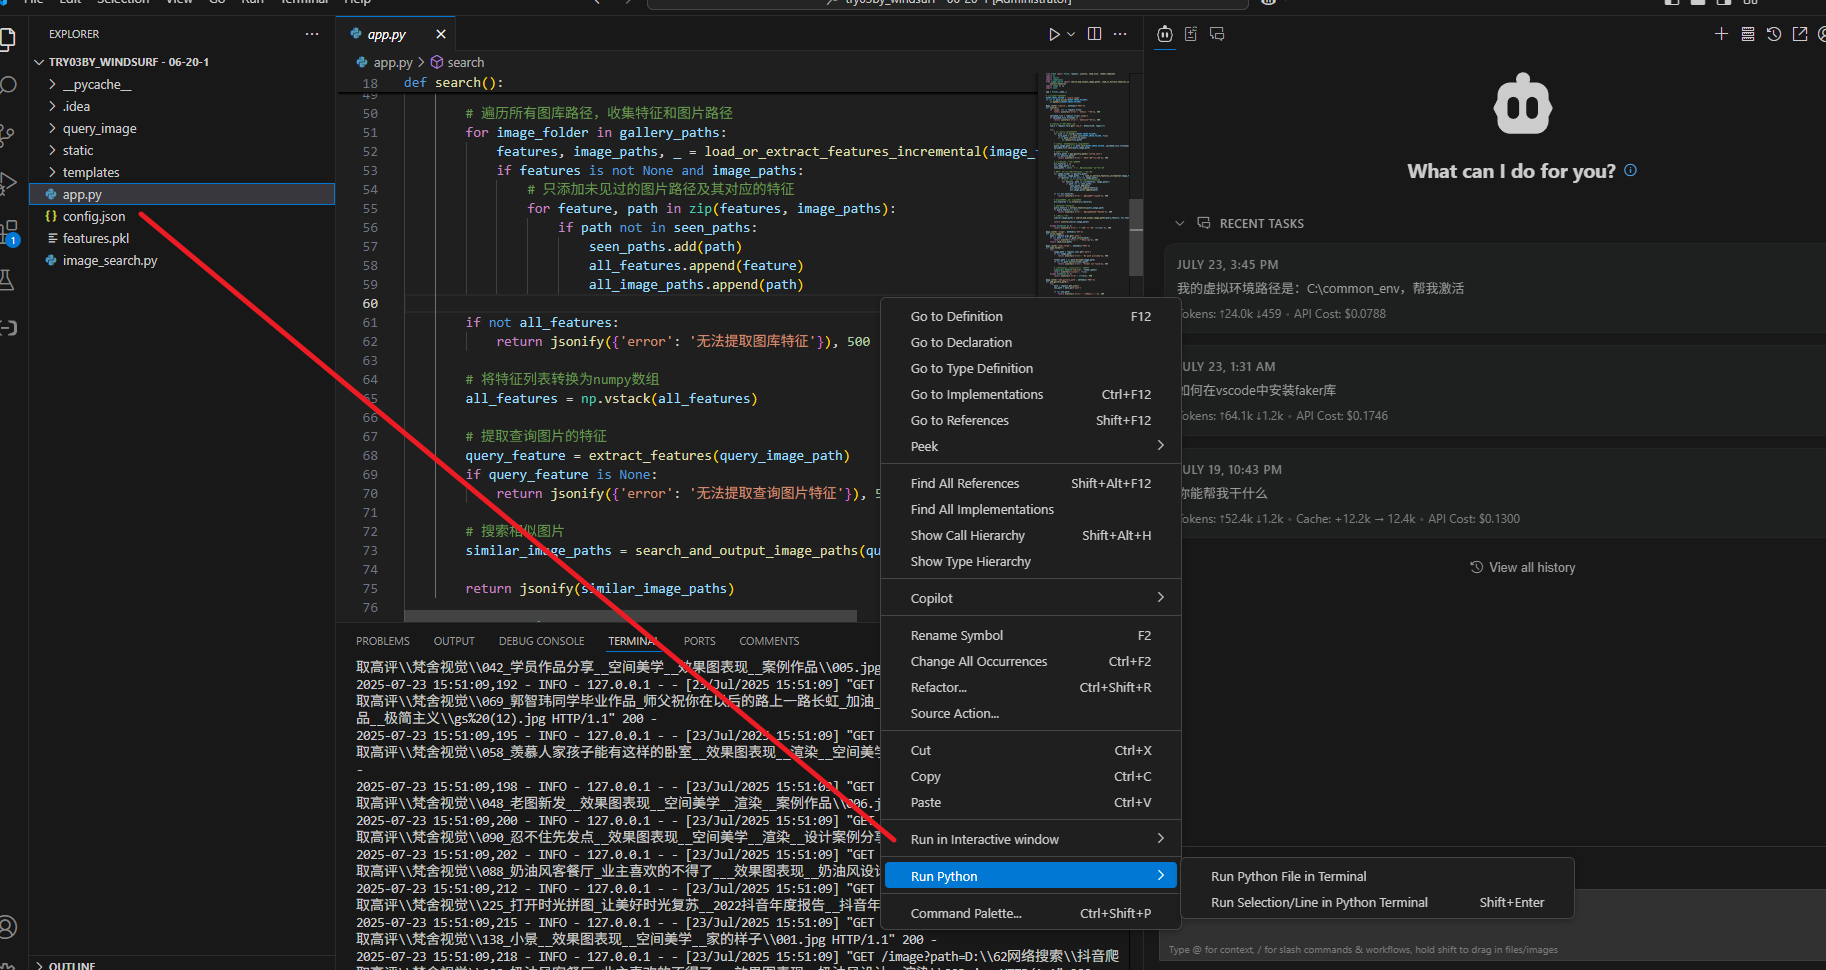Open Command Palette from context menu
The height and width of the screenshot is (970, 1826).
coord(1031,913)
